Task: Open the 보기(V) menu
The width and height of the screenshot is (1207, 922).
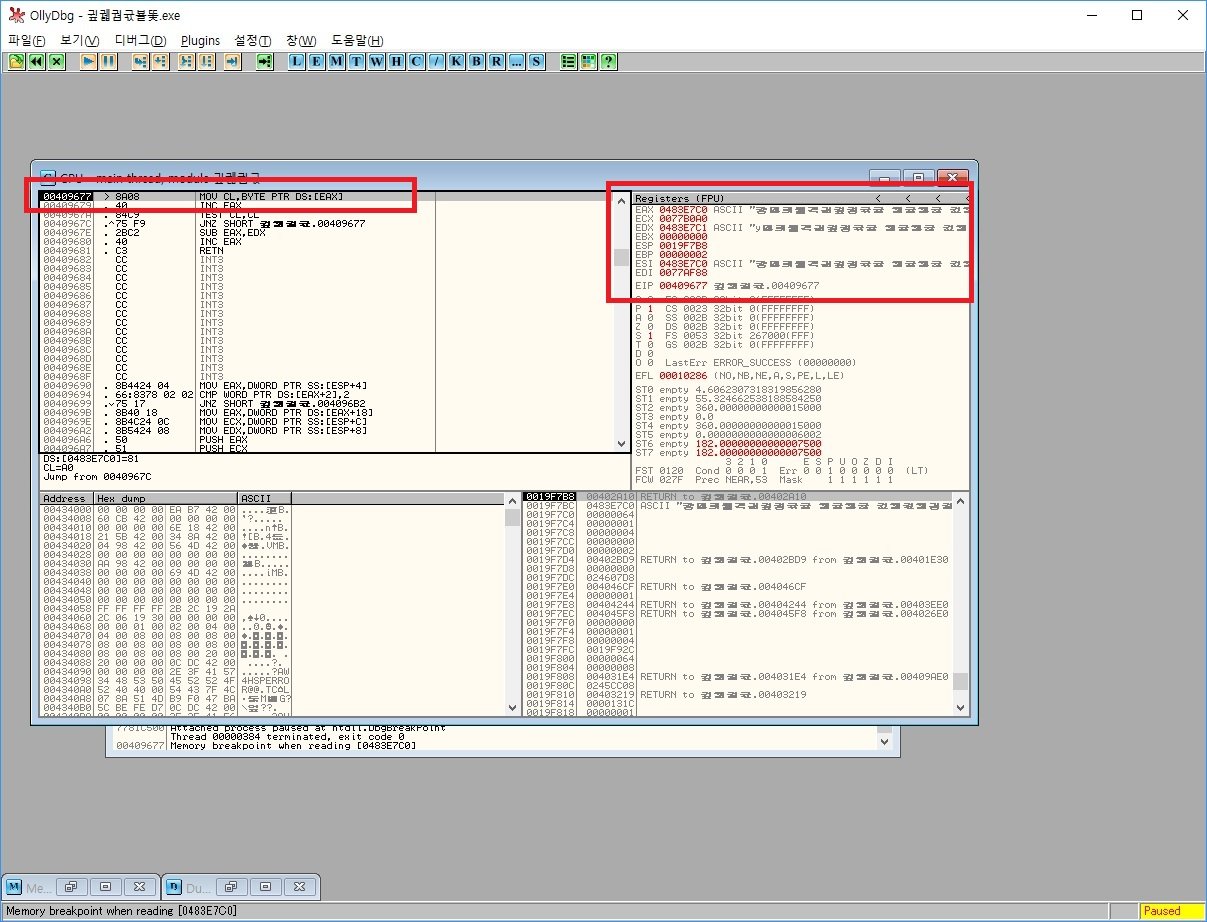Action: coord(80,40)
